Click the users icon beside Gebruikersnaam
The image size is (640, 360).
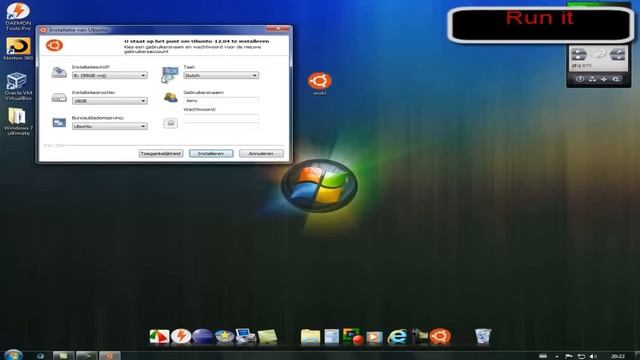pos(171,98)
